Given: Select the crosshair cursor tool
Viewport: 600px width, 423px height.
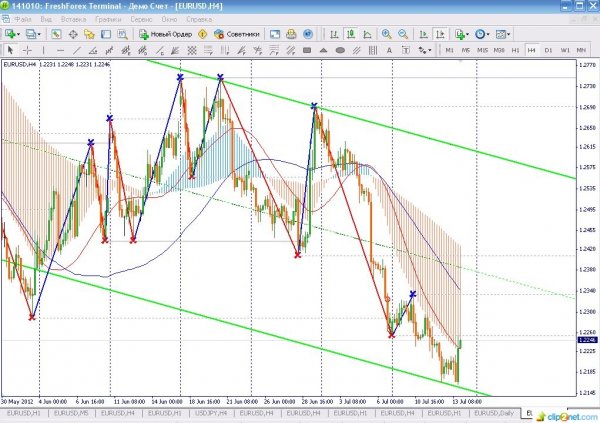Looking at the screenshot, I should (27, 49).
